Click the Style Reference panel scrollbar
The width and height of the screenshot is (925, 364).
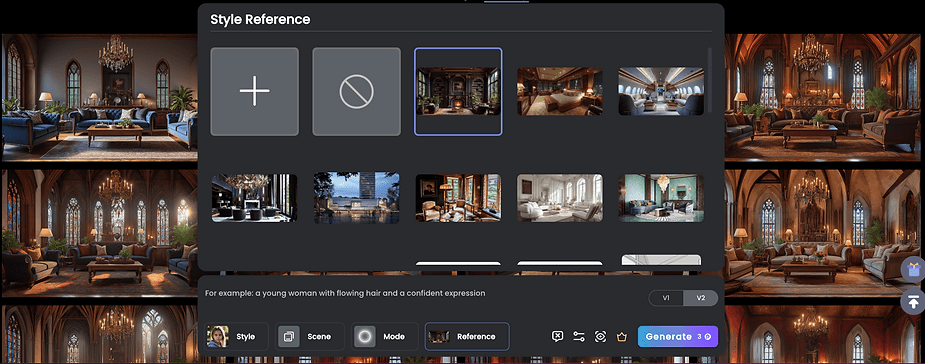click(x=710, y=80)
